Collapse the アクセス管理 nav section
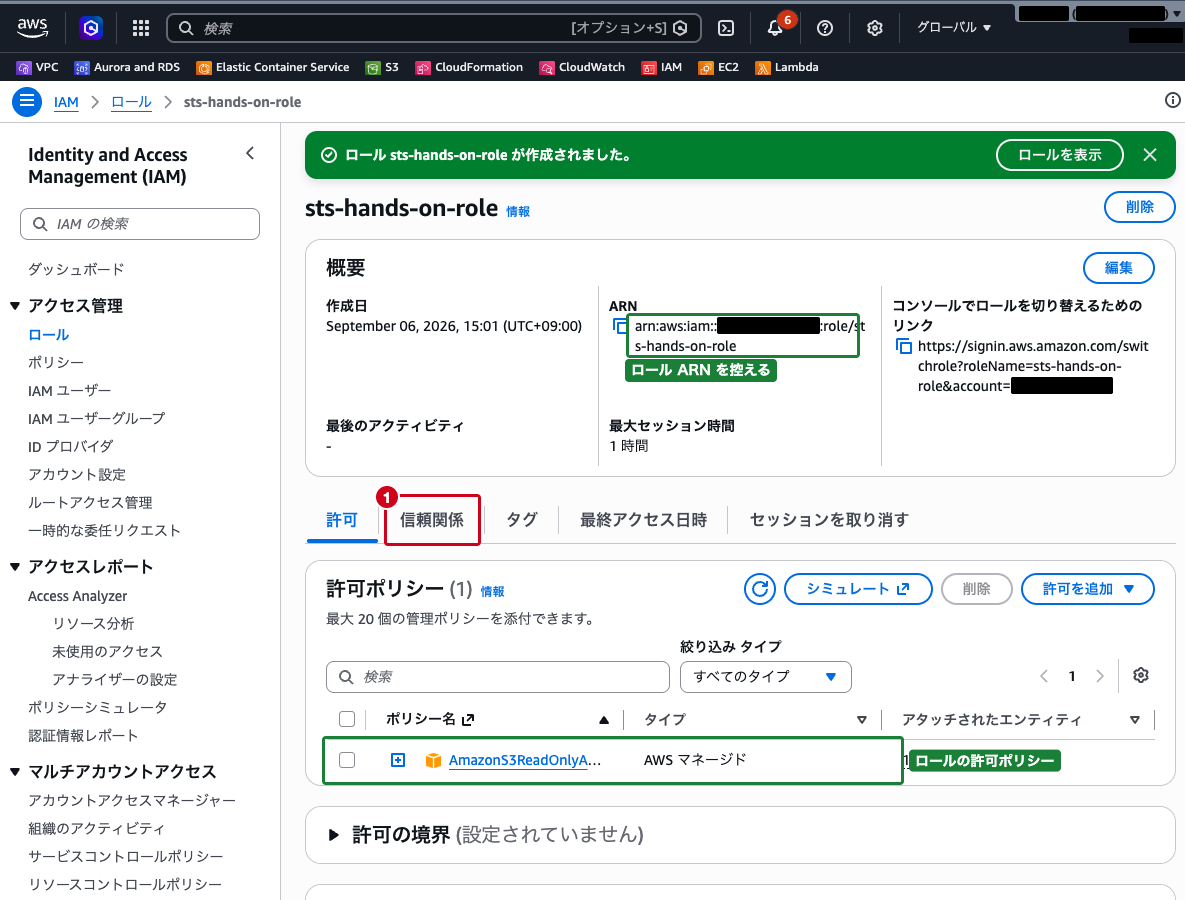Viewport: 1185px width, 900px height. [x=14, y=306]
